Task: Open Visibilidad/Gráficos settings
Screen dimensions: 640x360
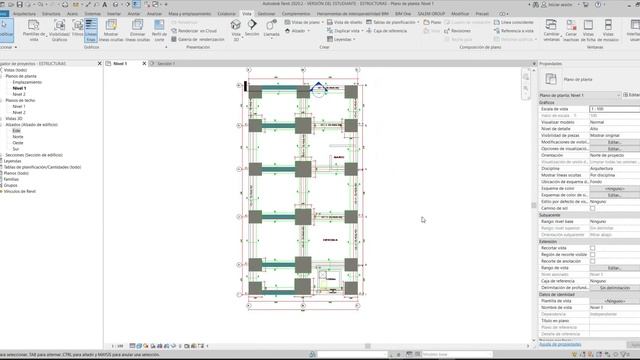Action: pyautogui.click(x=60, y=30)
